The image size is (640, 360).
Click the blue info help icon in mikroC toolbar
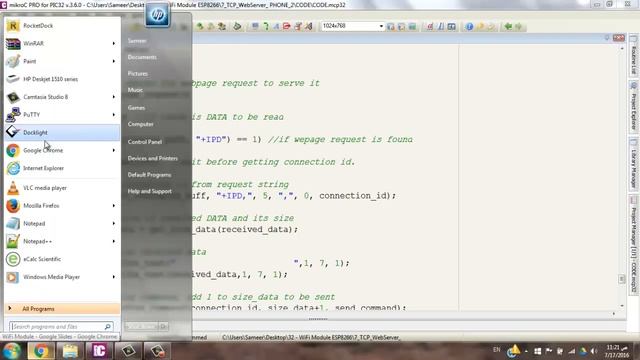469,27
